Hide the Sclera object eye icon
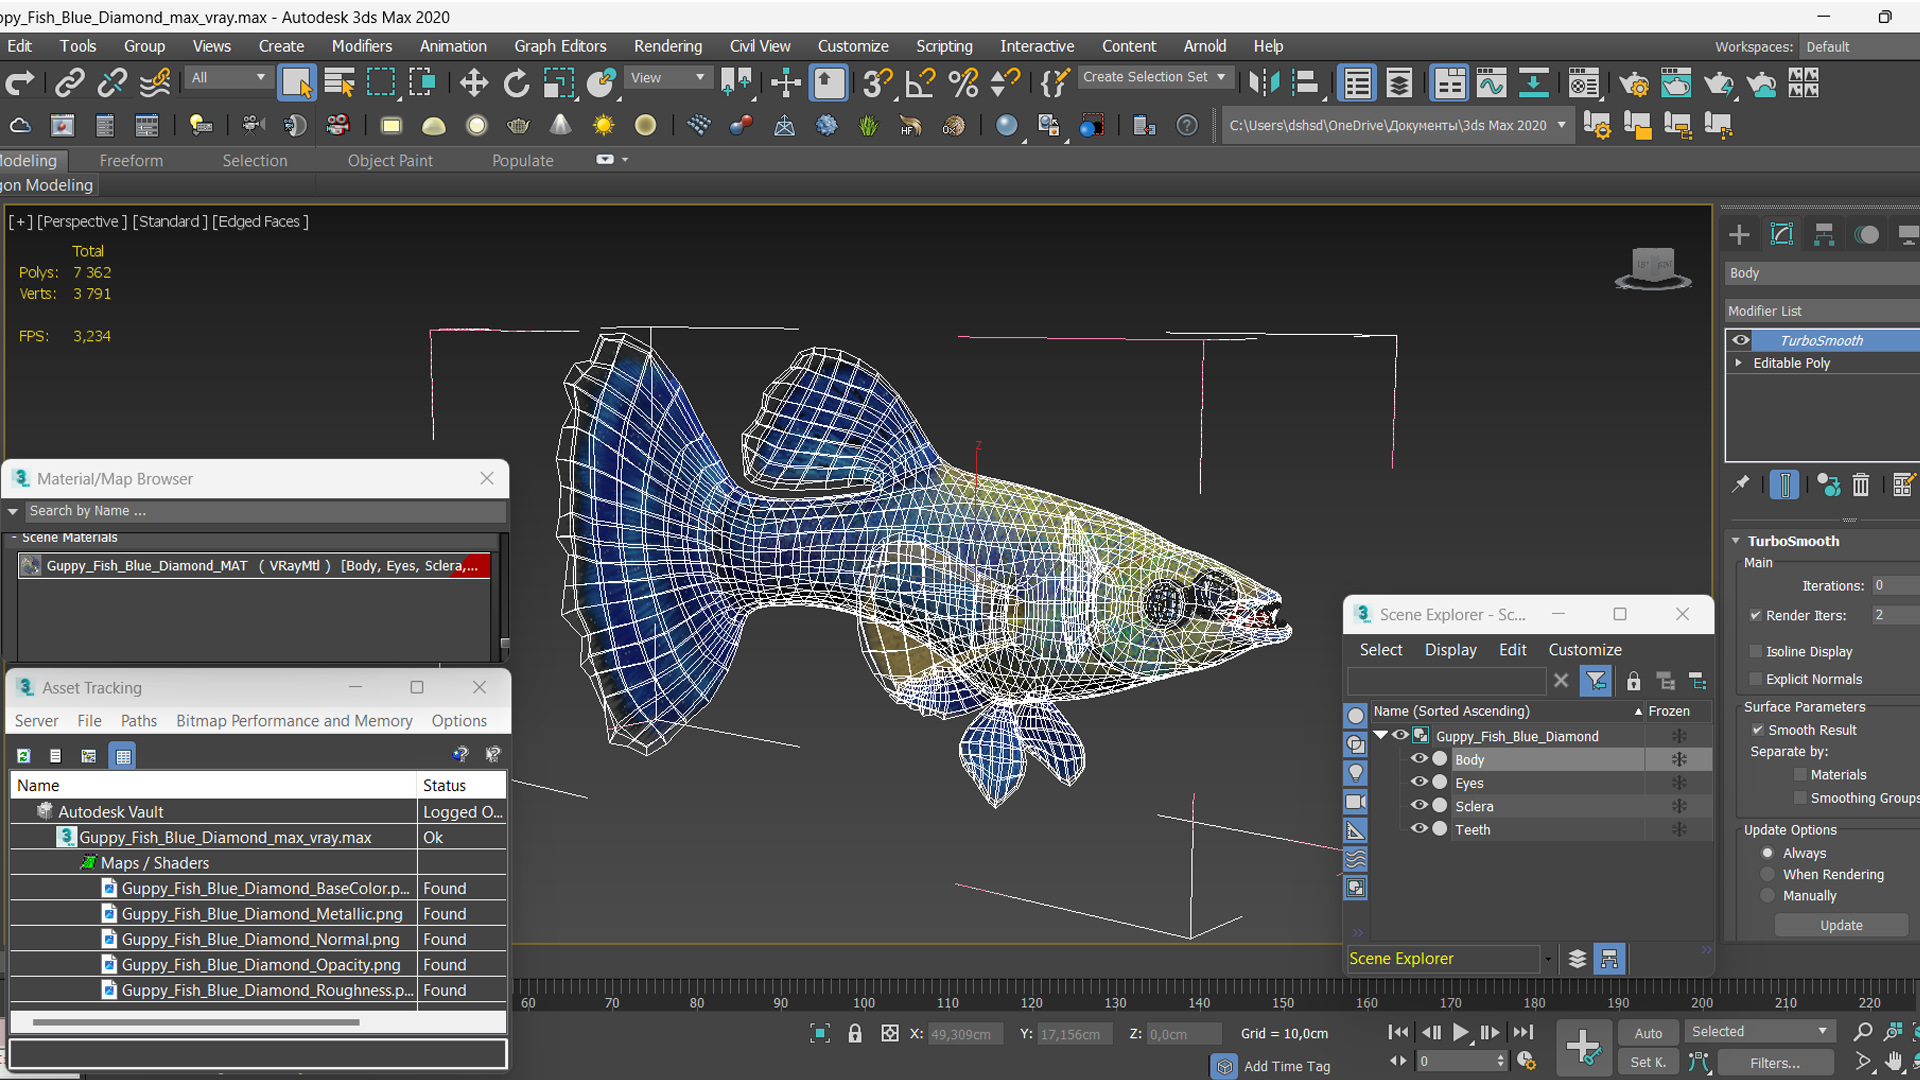This screenshot has height=1080, width=1920. click(x=1418, y=805)
